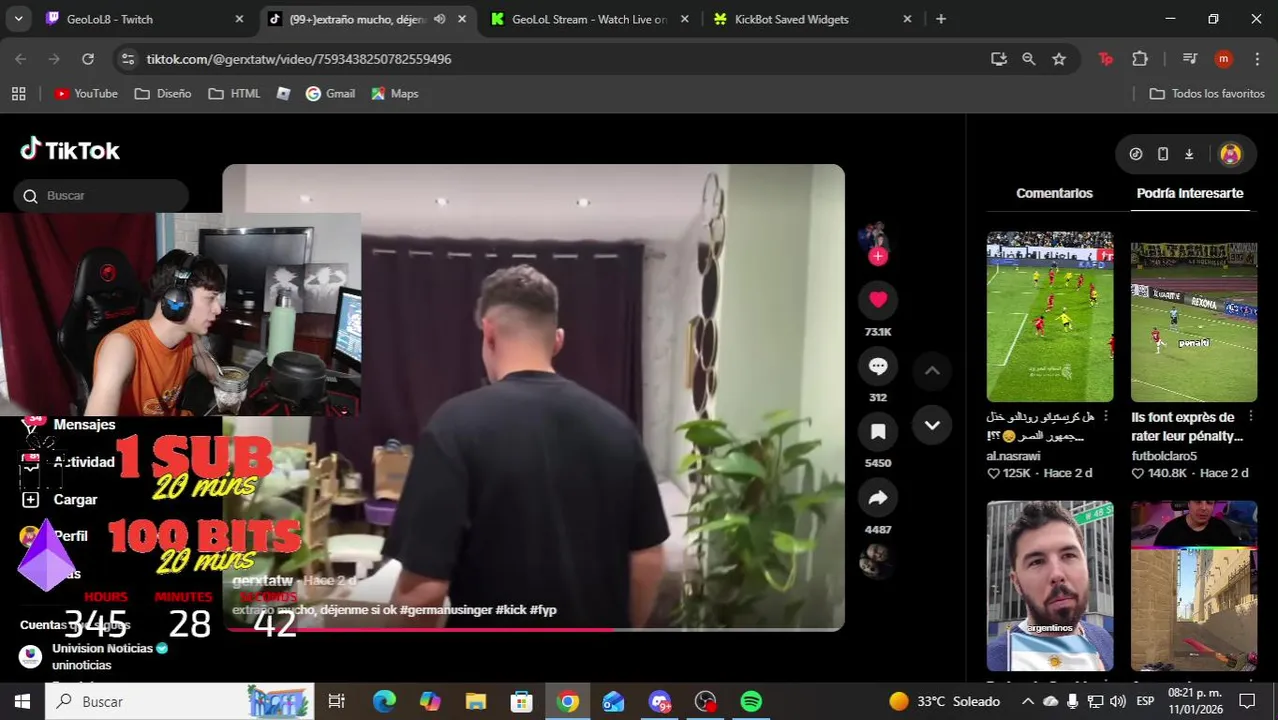View site information icon in address bar
1278x720 pixels.
pyautogui.click(x=127, y=59)
